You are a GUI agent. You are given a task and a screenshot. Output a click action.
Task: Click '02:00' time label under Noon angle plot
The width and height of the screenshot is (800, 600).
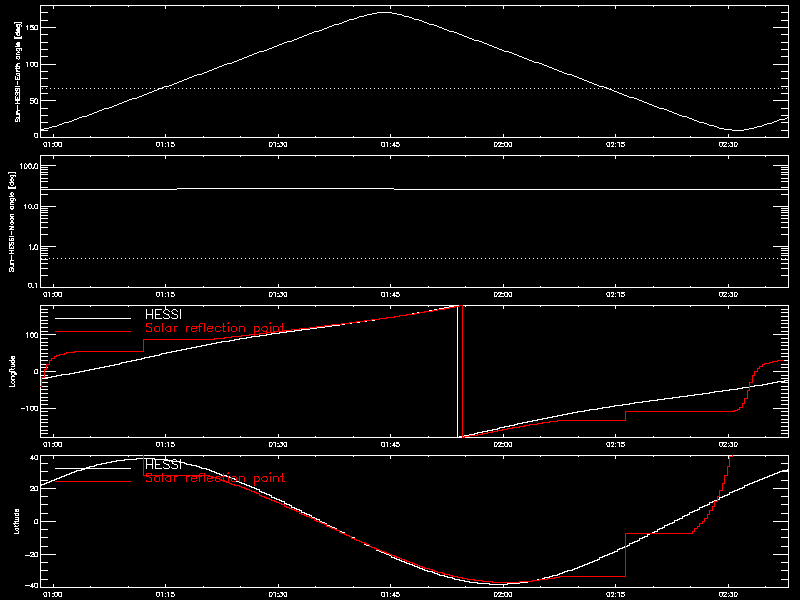coord(503,295)
